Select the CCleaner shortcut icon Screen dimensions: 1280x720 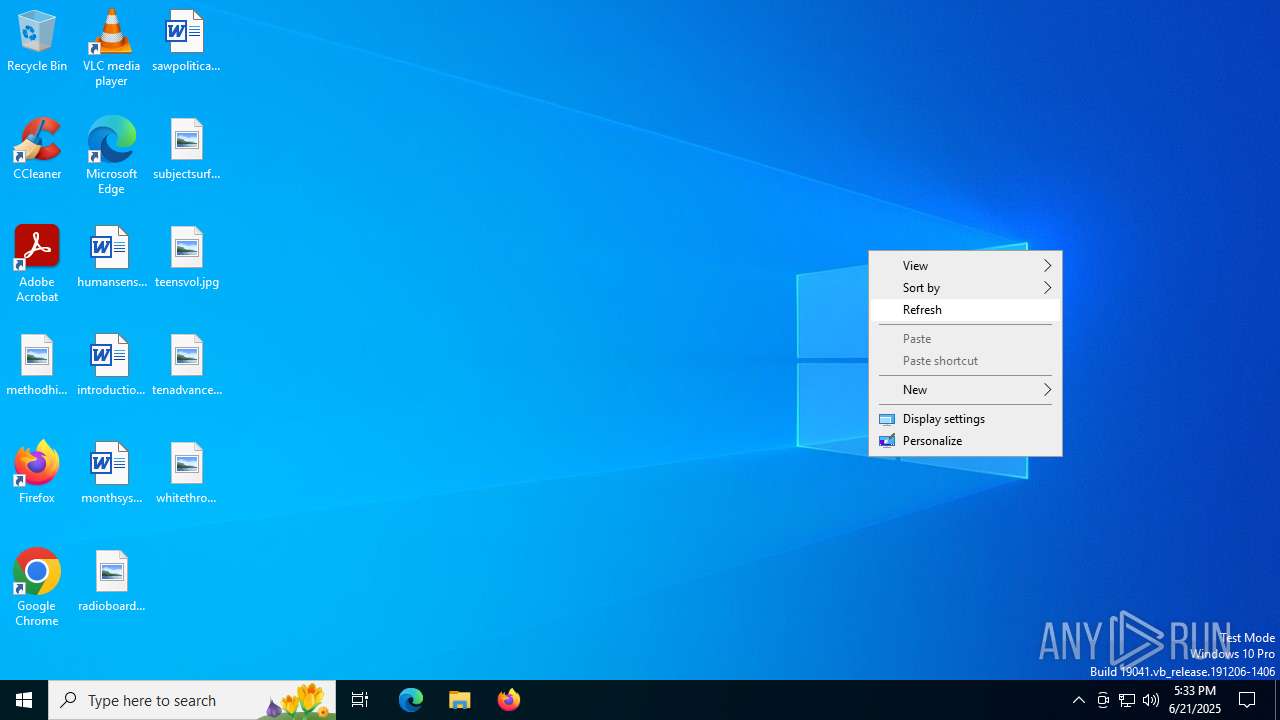(x=37, y=149)
